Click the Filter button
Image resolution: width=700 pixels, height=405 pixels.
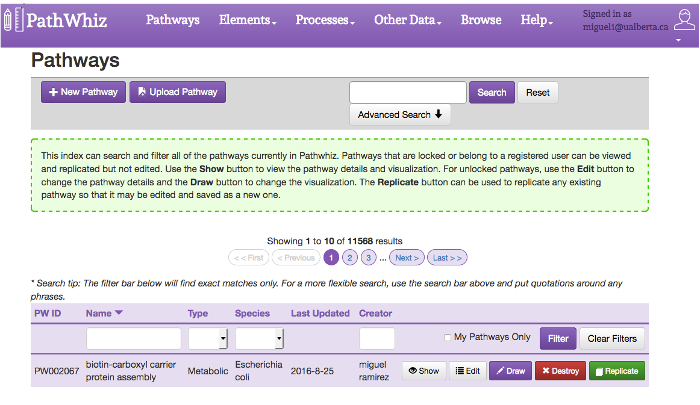558,338
